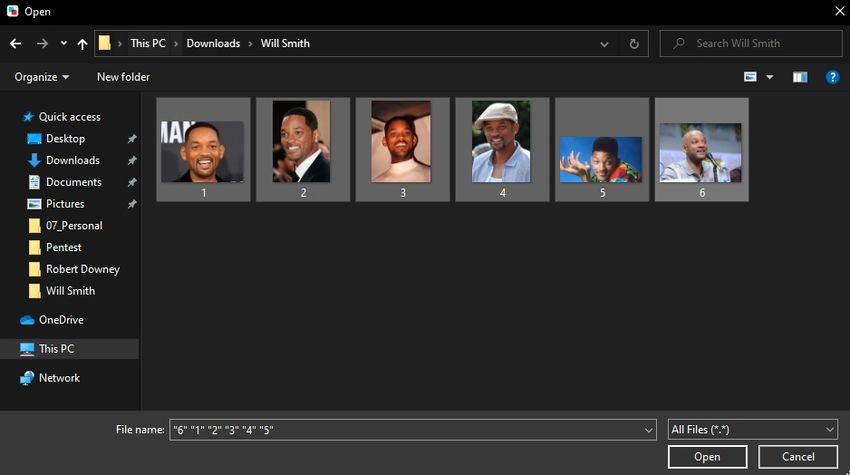
Task: Select Downloads in the address path
Action: tap(213, 43)
